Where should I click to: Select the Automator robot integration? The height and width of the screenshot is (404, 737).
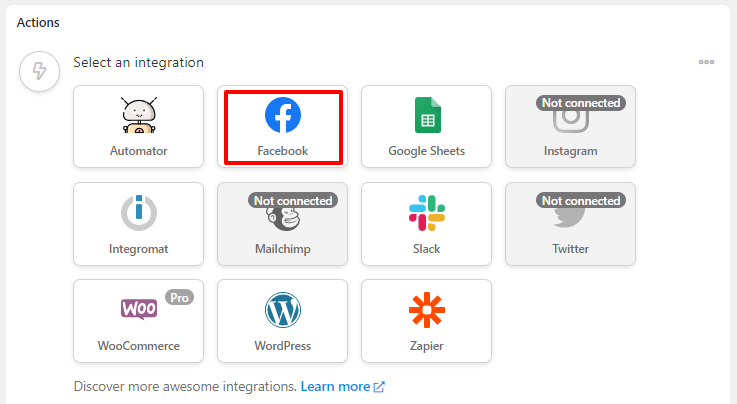click(139, 126)
